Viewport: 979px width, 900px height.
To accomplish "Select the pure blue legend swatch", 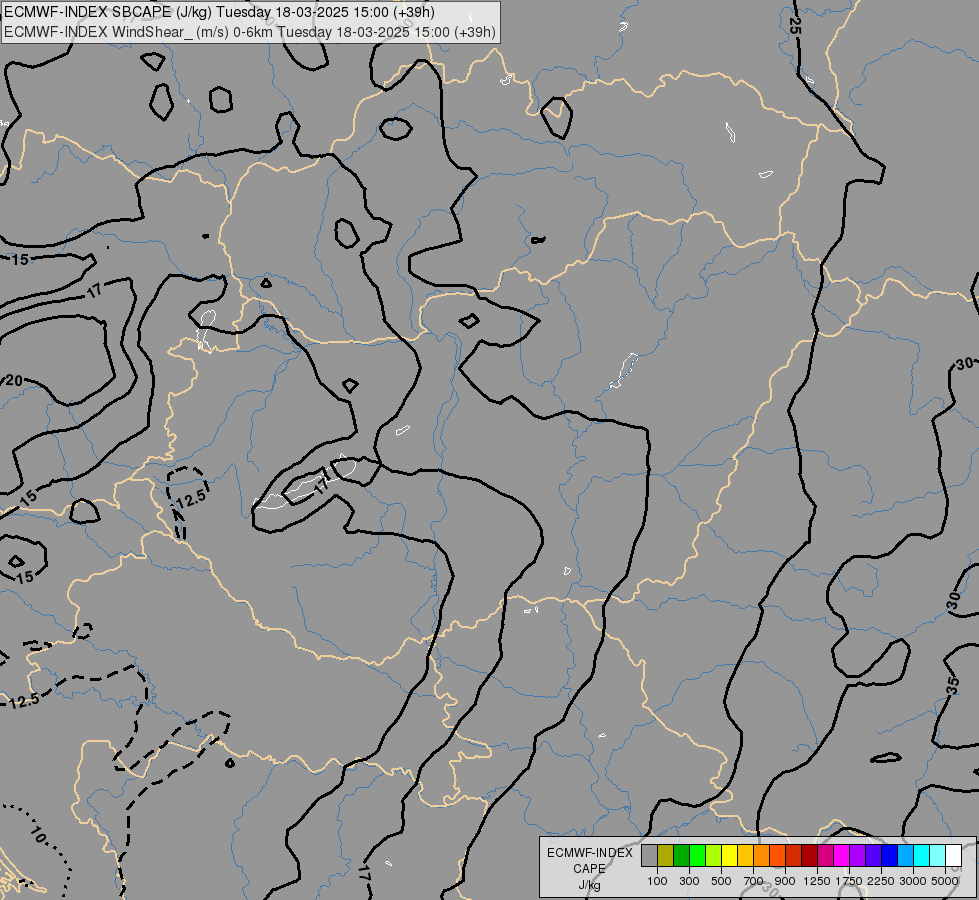I will [889, 856].
